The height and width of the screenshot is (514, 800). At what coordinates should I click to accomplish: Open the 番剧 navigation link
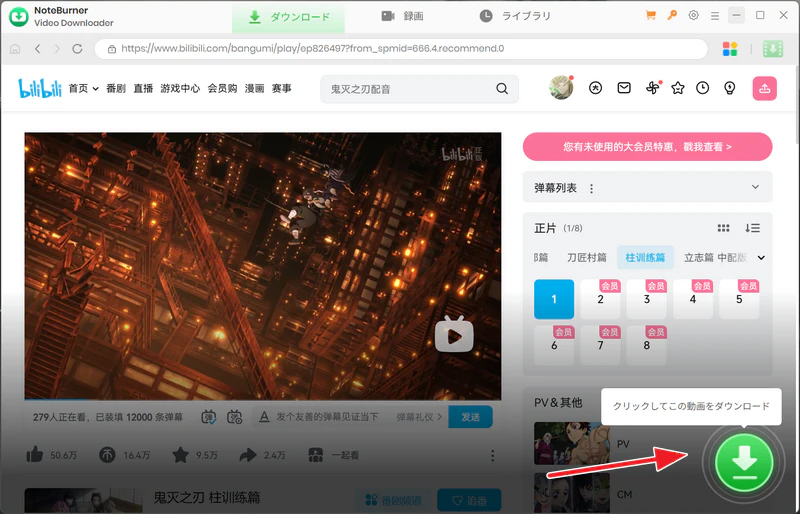[116, 88]
